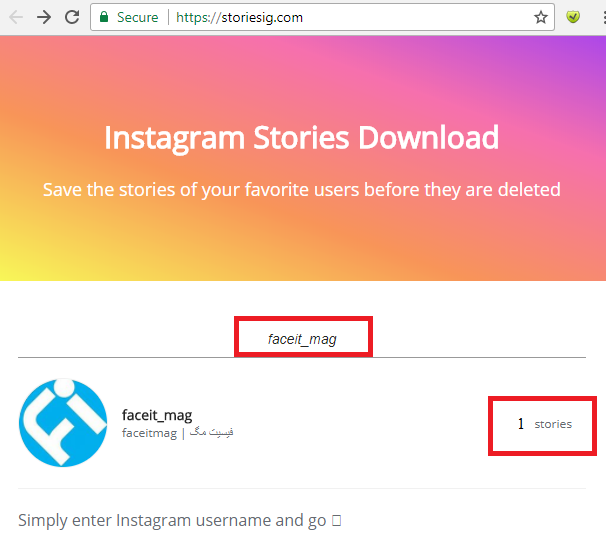This screenshot has width=606, height=550.
Task: Click the 'Save the stories of your favorite users' subtitle
Action: pos(301,190)
